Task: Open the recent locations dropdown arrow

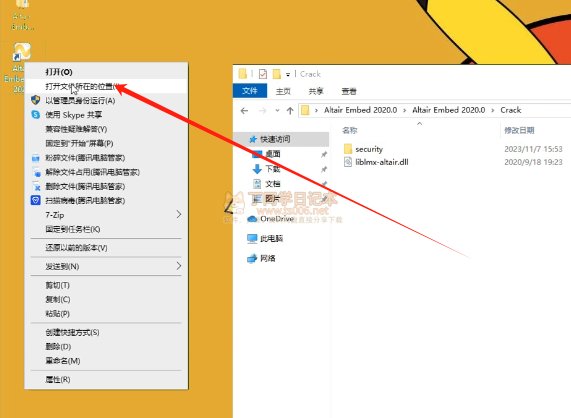Action: 277,110
